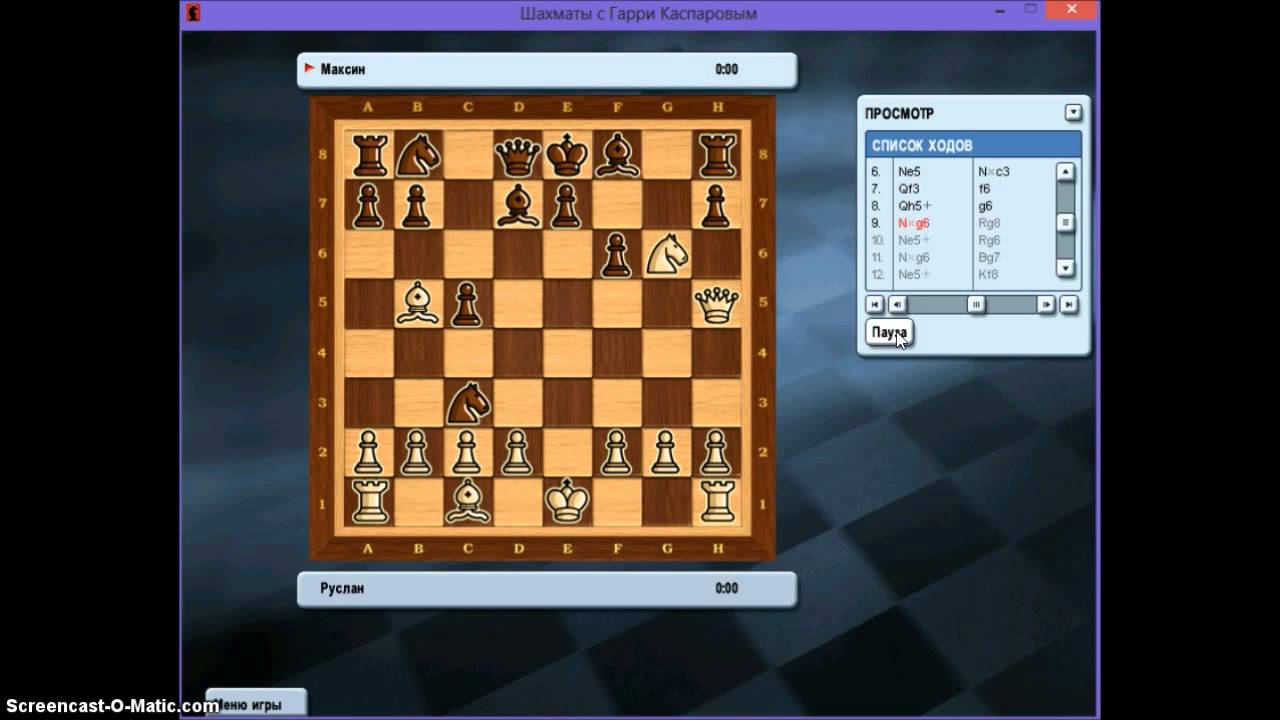
Task: Select the white pawn on a2
Action: (369, 453)
